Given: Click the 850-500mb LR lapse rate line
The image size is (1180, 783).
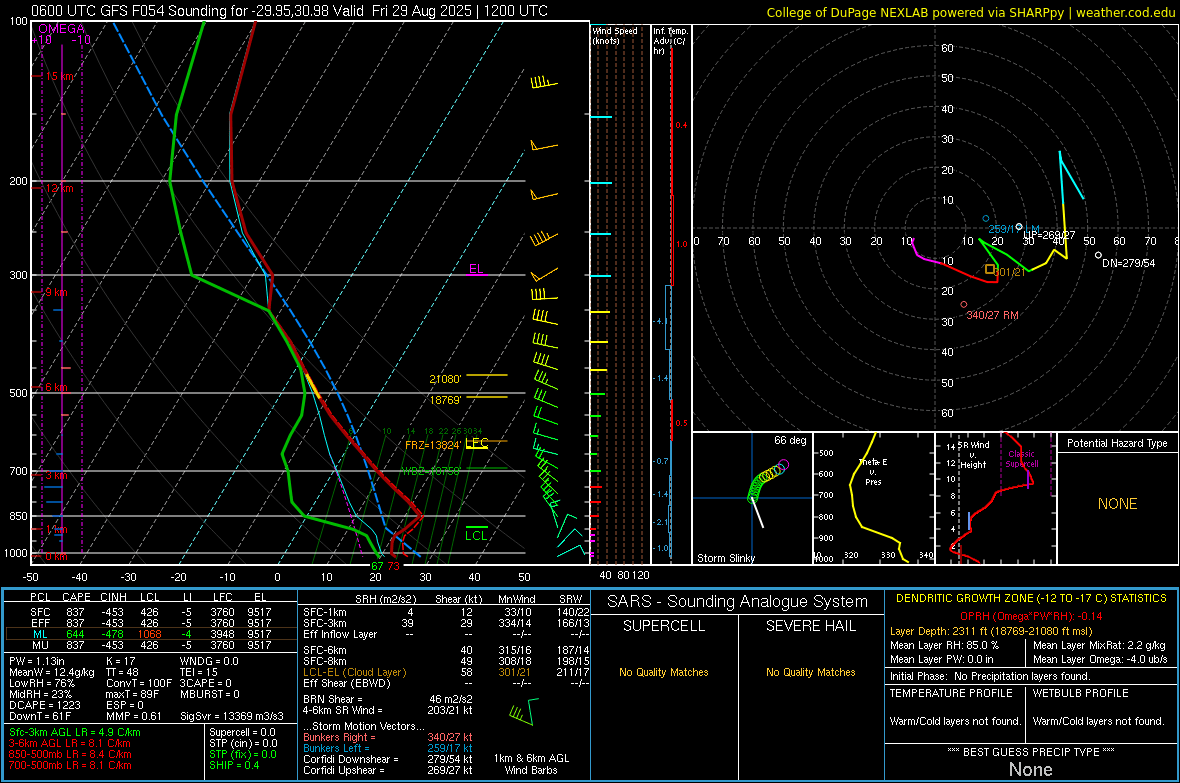Looking at the screenshot, I should (70, 754).
